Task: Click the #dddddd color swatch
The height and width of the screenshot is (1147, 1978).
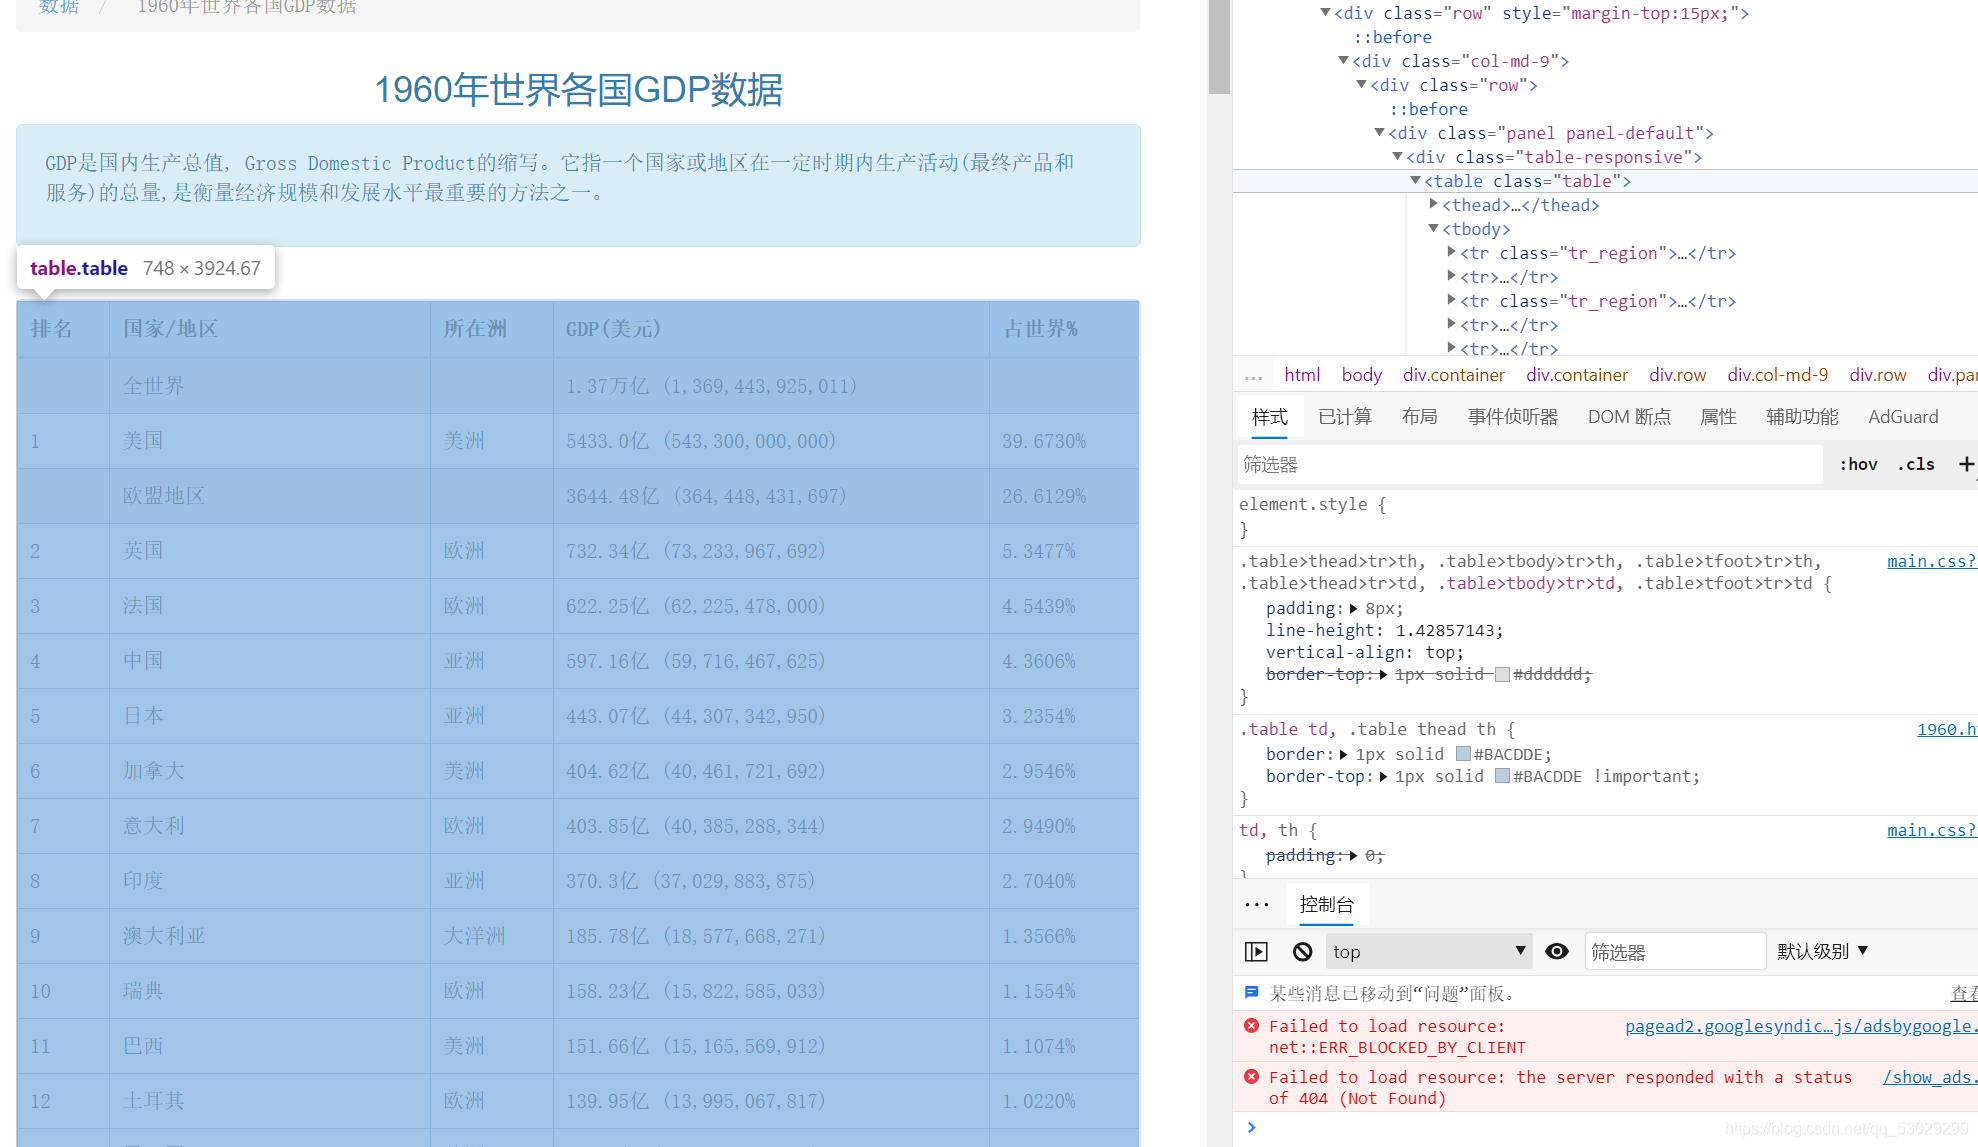Action: pos(1502,675)
